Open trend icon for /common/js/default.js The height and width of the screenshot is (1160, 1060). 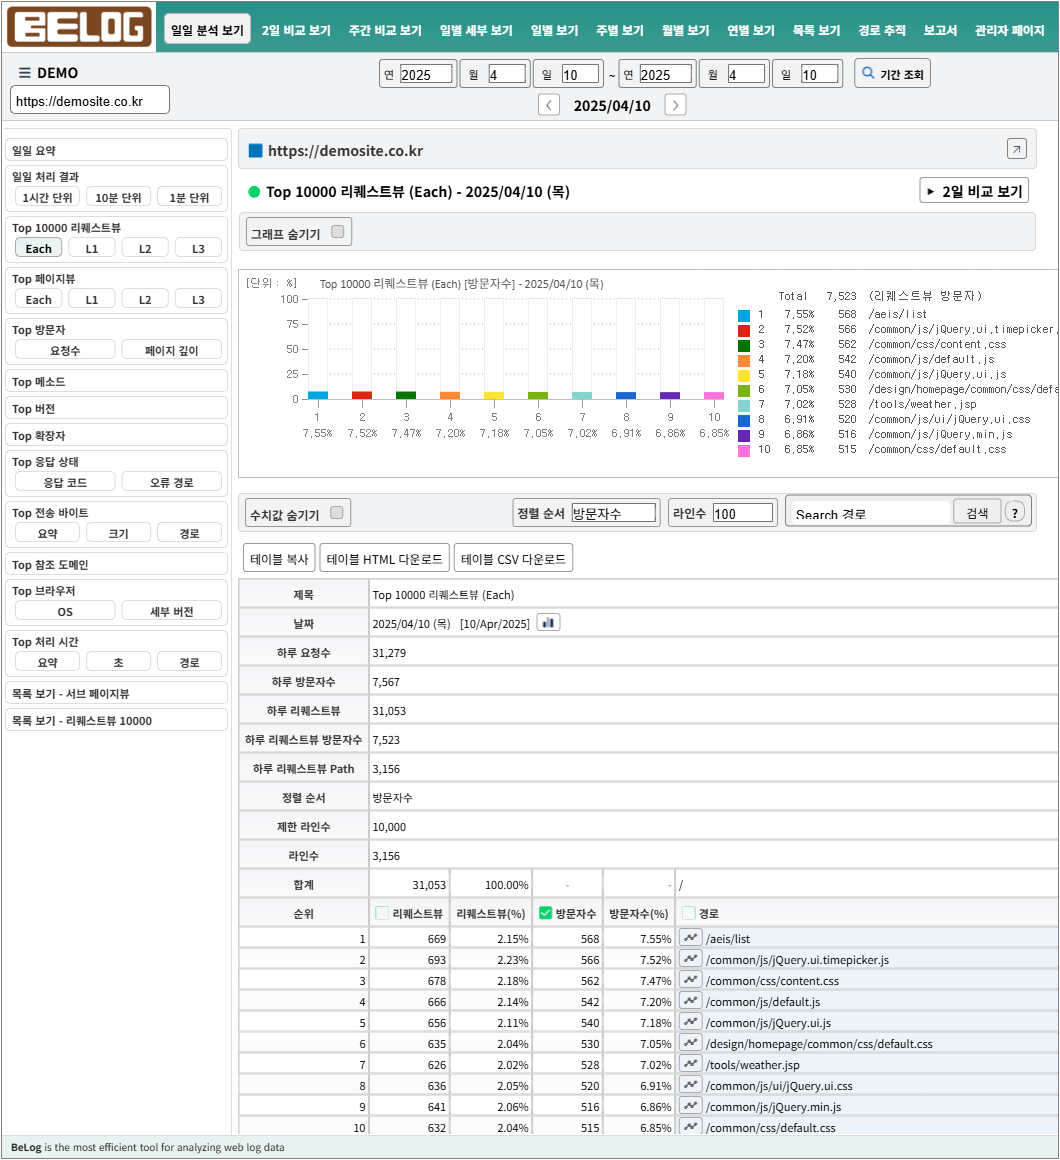pyautogui.click(x=690, y=1001)
